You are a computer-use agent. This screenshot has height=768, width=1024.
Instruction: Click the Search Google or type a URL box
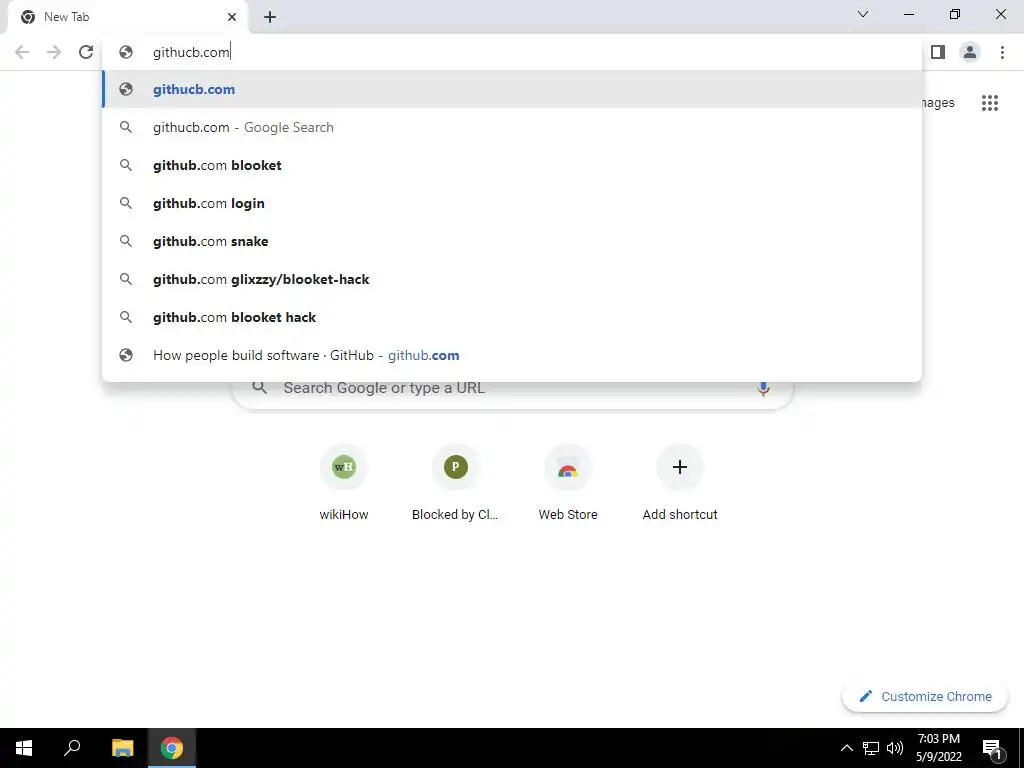[513, 395]
